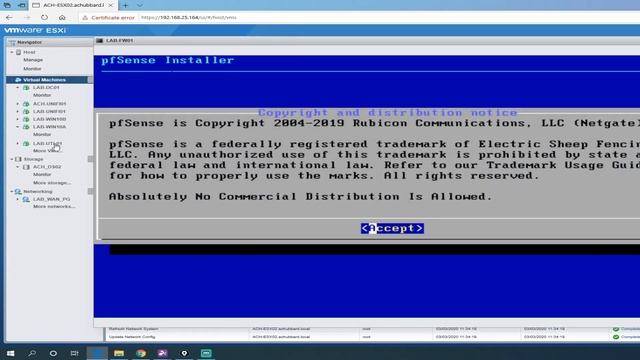Collapse the Host tree node

click(12, 52)
